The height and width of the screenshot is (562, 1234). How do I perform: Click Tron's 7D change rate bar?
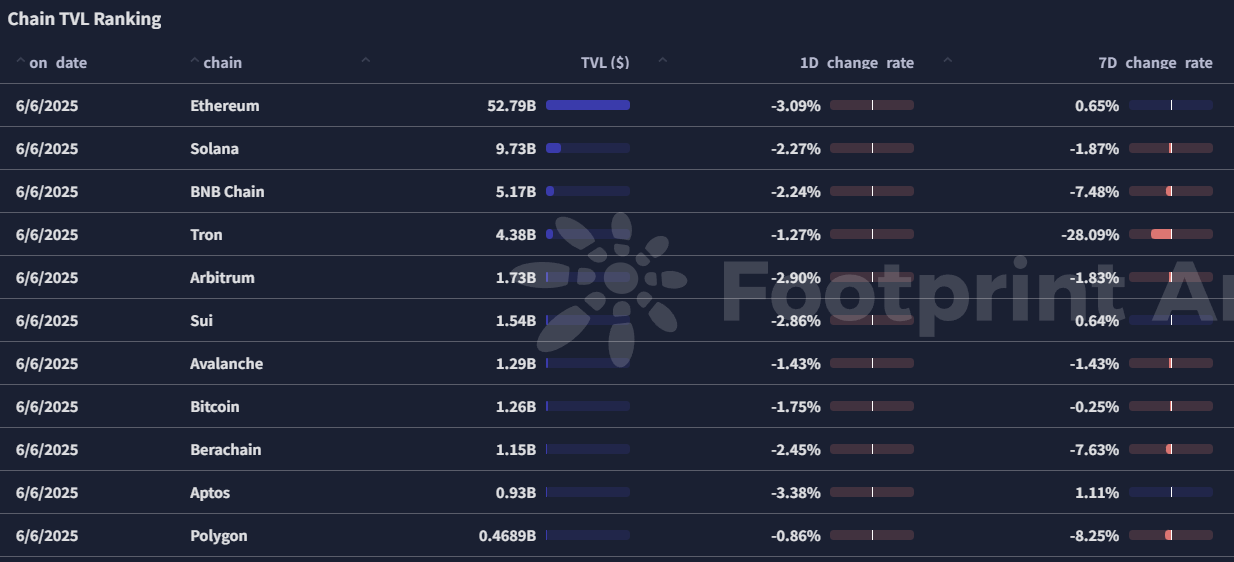point(1170,235)
